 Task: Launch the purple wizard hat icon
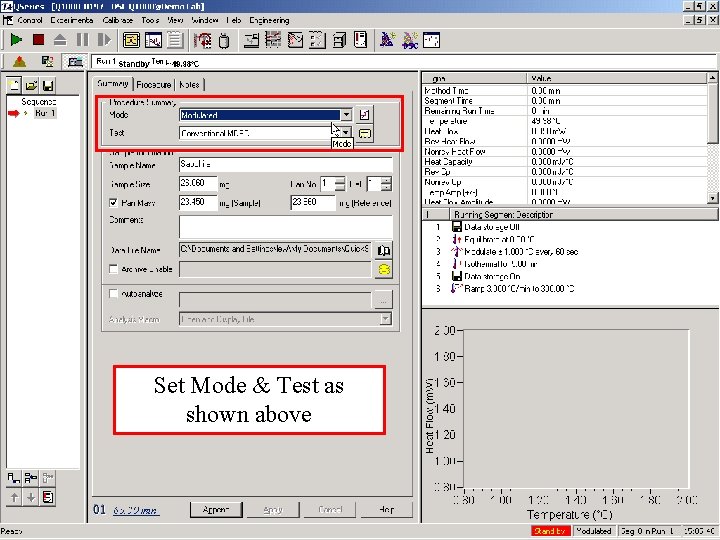[x=388, y=40]
